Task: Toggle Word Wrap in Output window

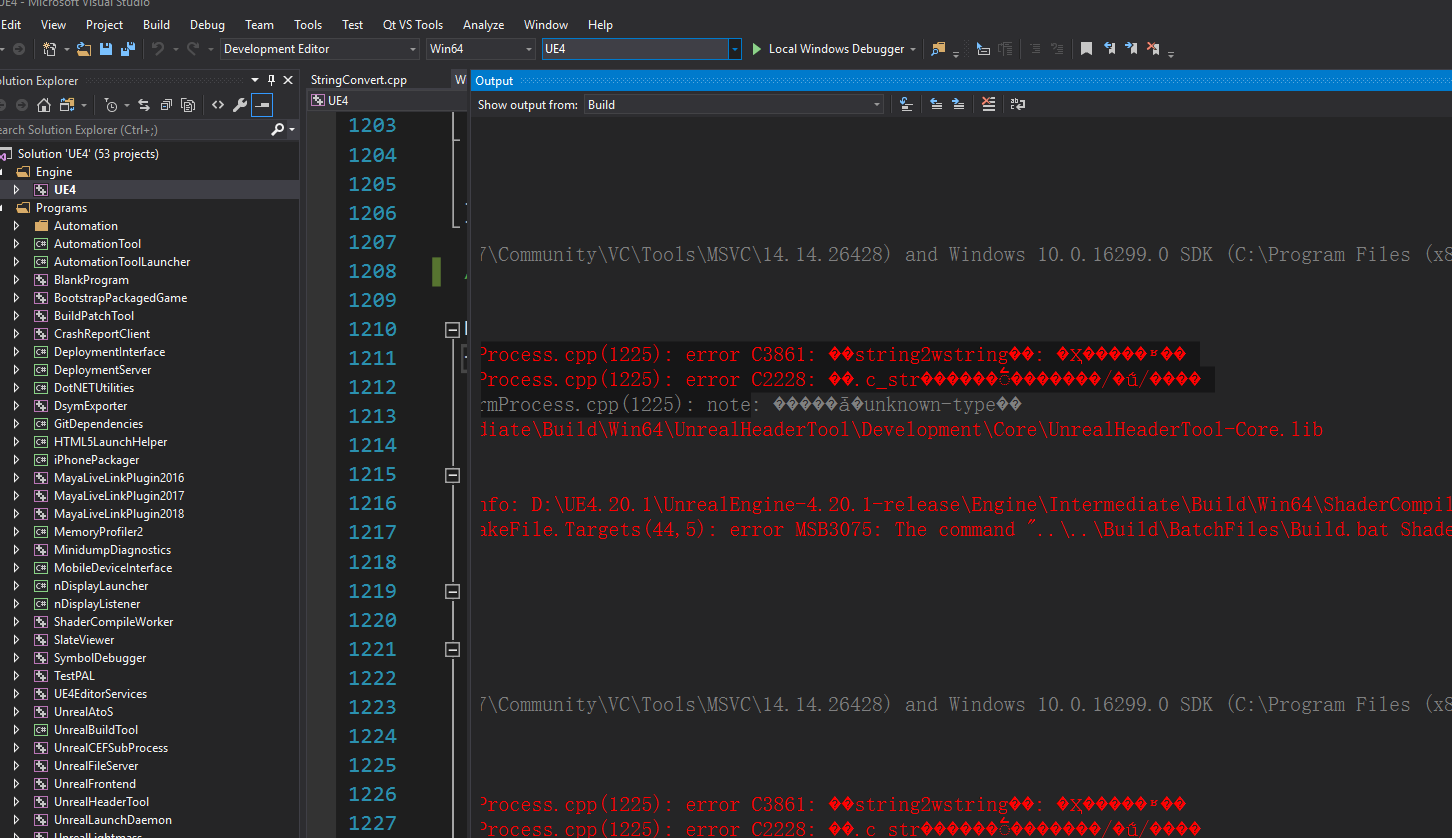Action: [1018, 104]
